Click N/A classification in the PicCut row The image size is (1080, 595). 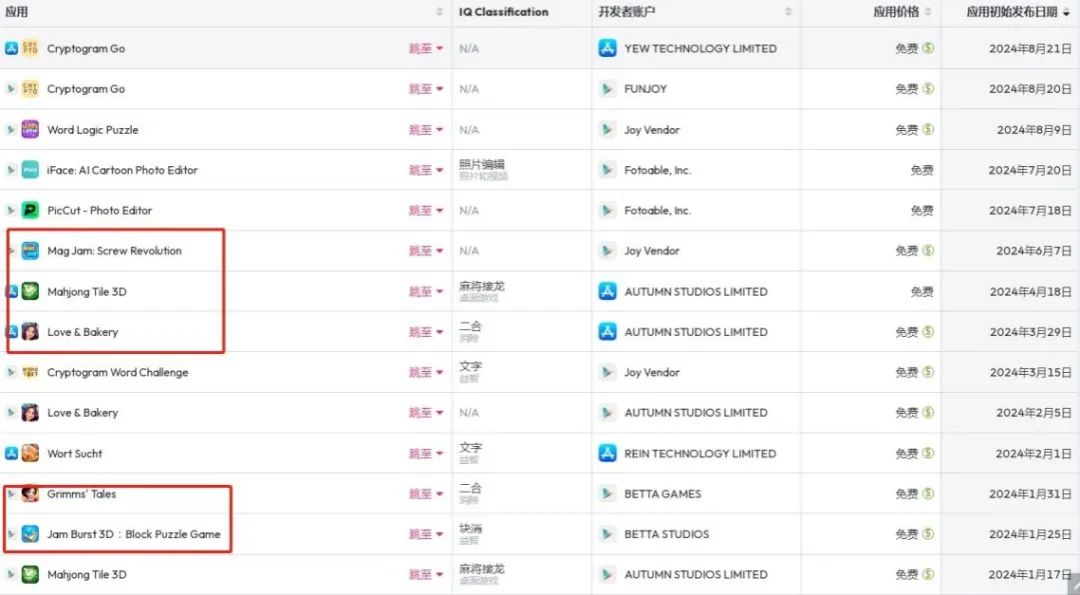(x=469, y=210)
